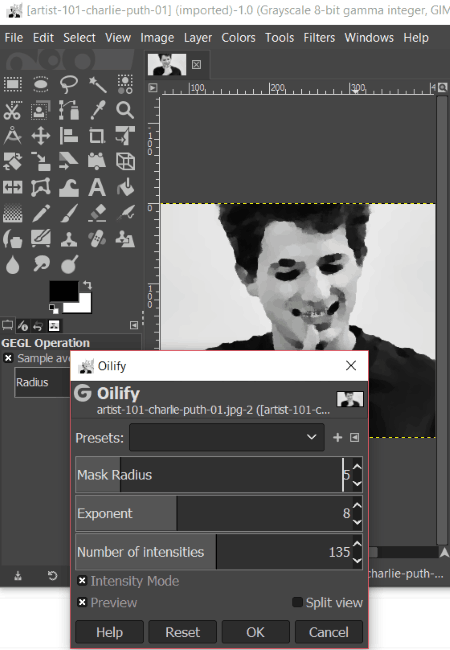
Task: Select the Blur/Sharpen droplet tool
Action: tap(13, 264)
